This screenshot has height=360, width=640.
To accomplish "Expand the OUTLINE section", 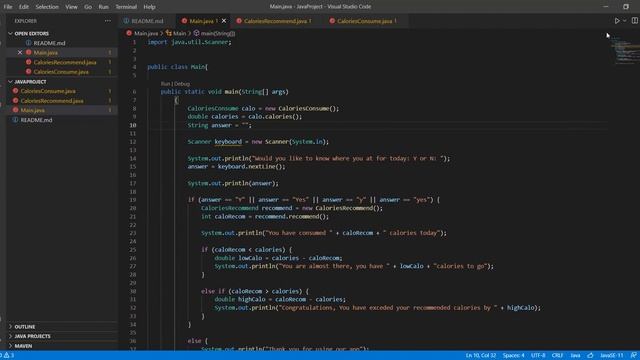I will [24, 327].
